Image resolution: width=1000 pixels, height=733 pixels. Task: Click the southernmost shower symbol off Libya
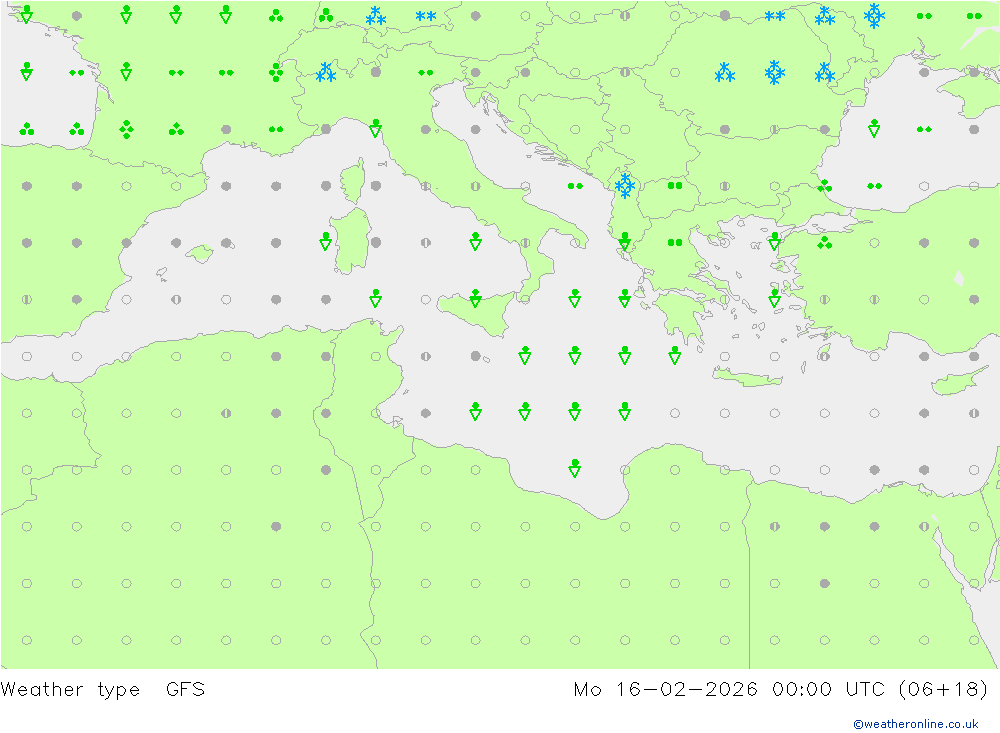[575, 468]
